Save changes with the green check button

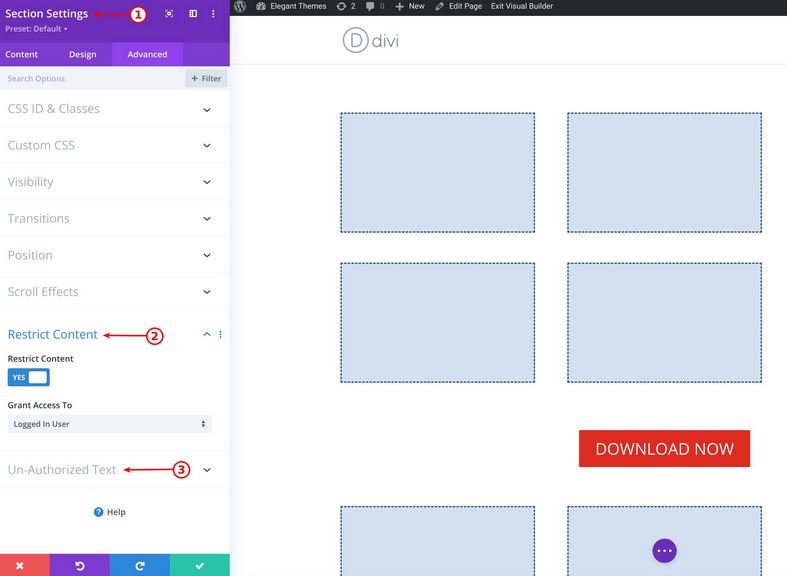(200, 565)
